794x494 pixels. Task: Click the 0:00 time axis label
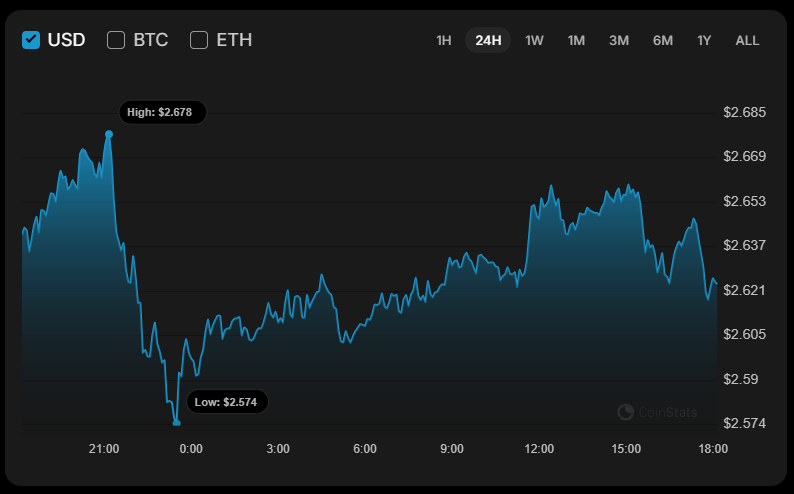point(191,449)
